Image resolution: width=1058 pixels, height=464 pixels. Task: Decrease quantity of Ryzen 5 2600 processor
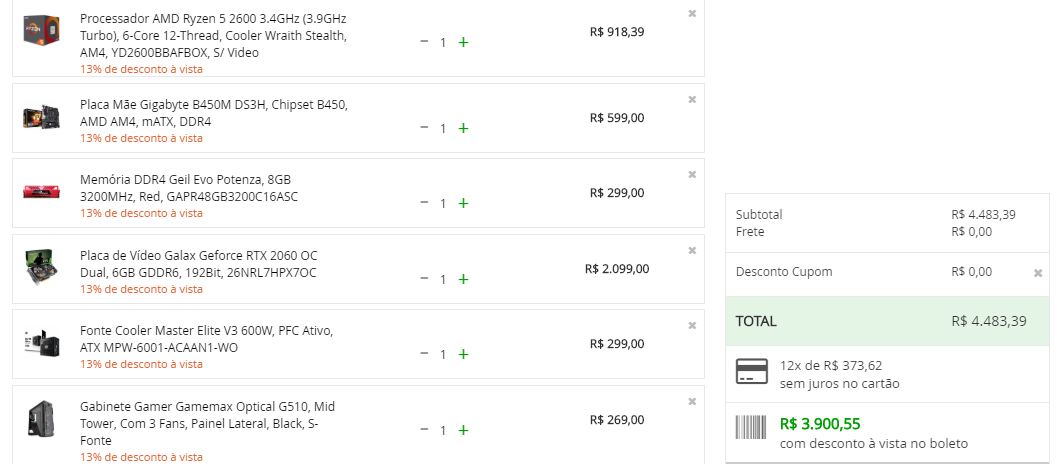pyautogui.click(x=424, y=42)
